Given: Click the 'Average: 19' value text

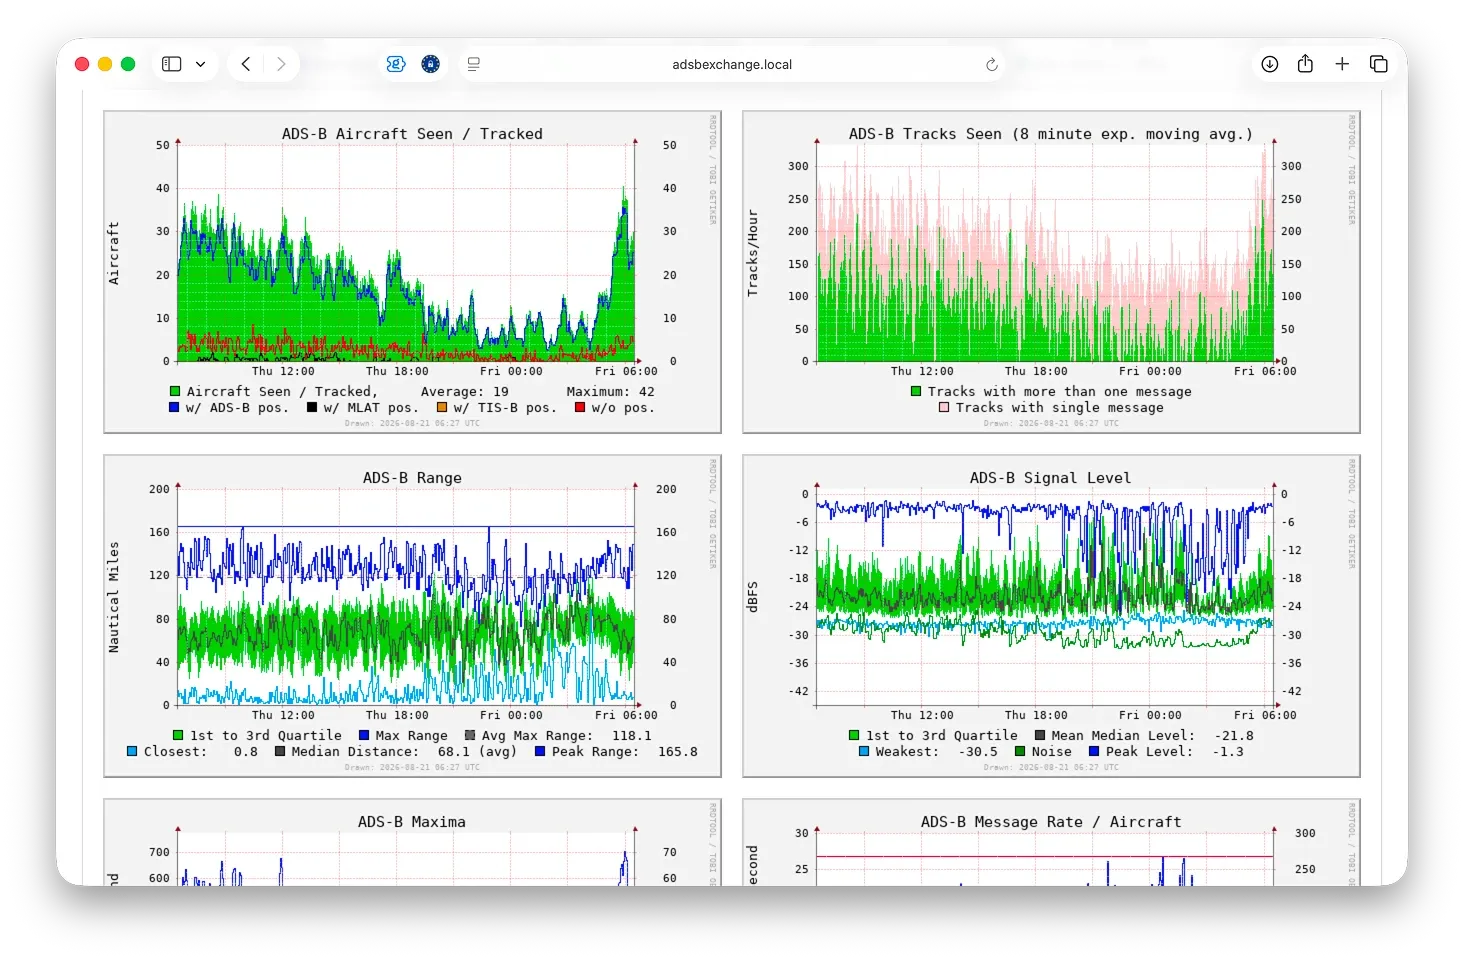Looking at the screenshot, I should 465,392.
